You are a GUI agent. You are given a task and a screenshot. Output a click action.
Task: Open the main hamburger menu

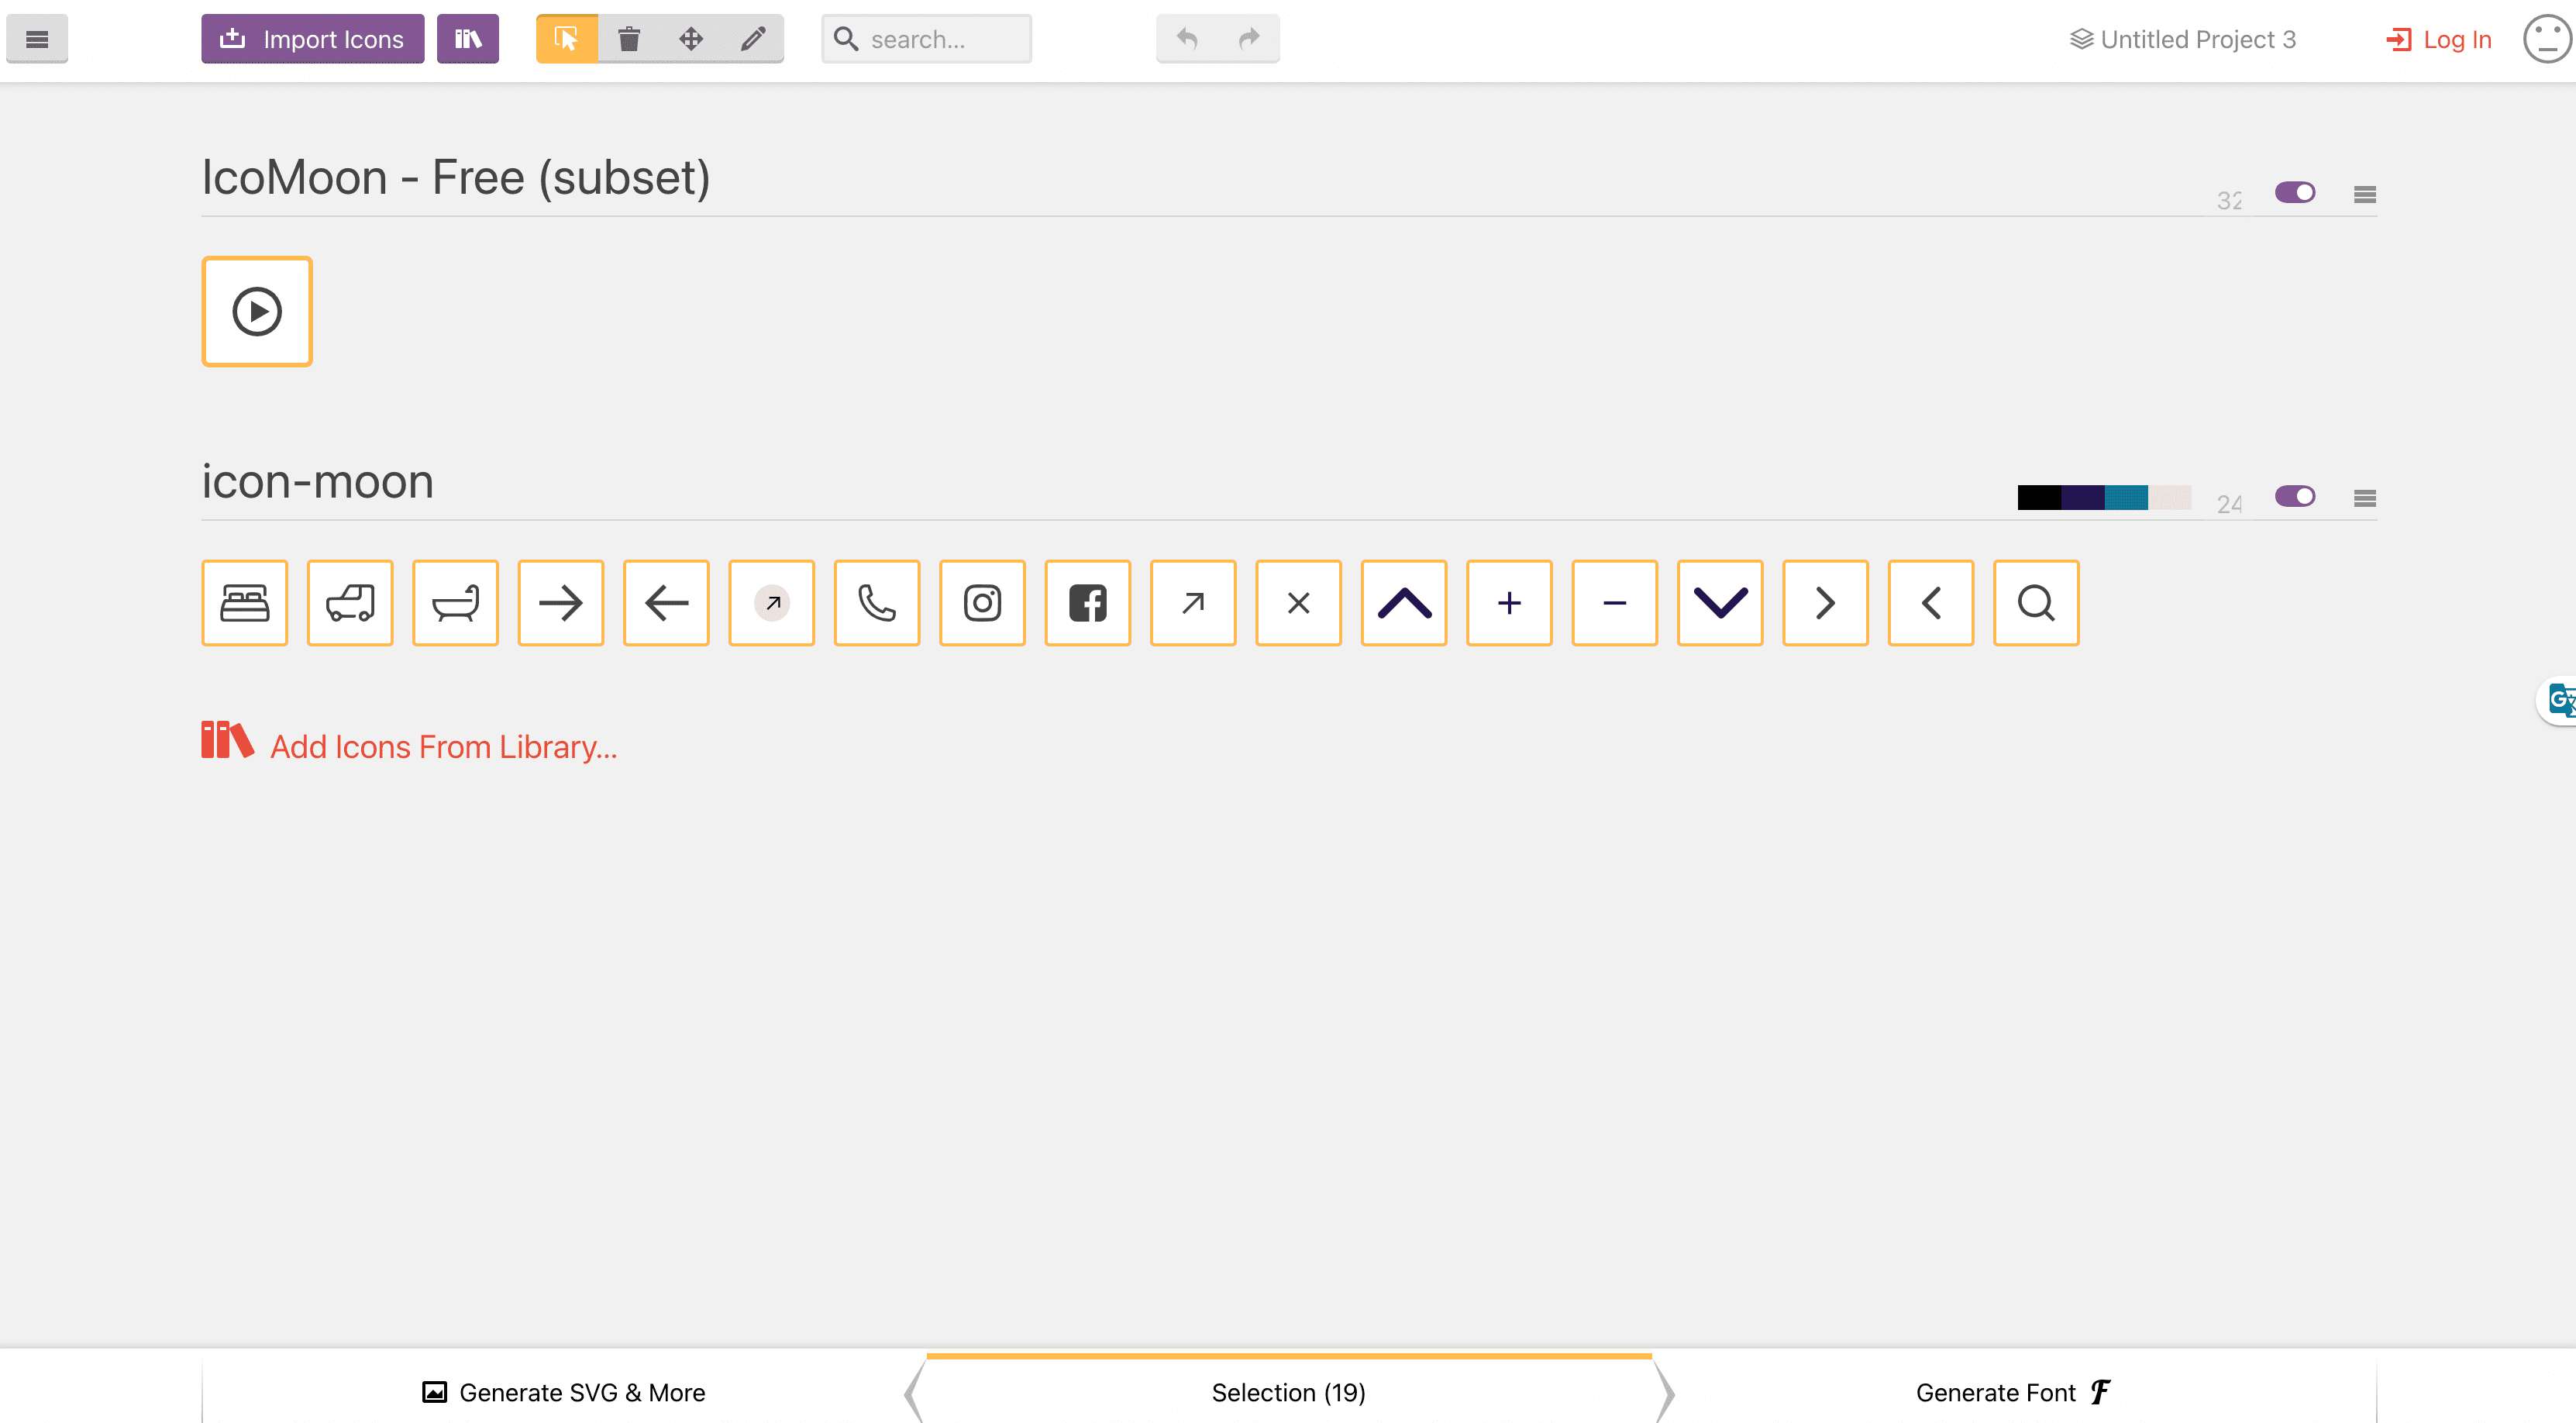click(x=37, y=39)
